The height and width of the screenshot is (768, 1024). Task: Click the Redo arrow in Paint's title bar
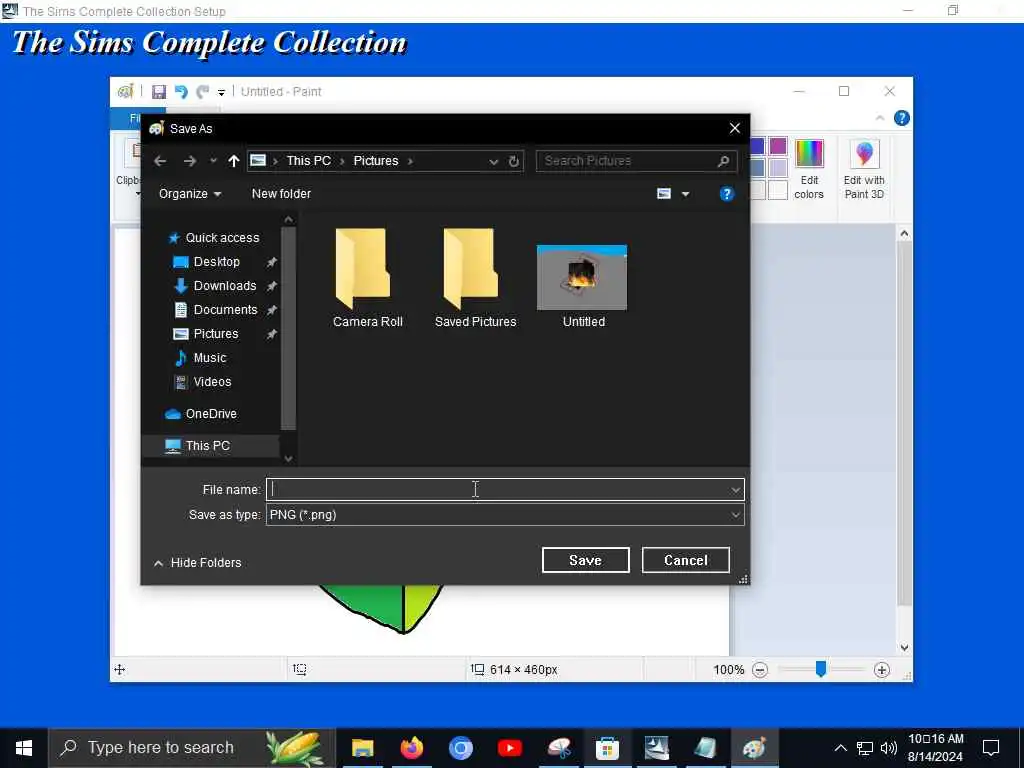tap(202, 92)
